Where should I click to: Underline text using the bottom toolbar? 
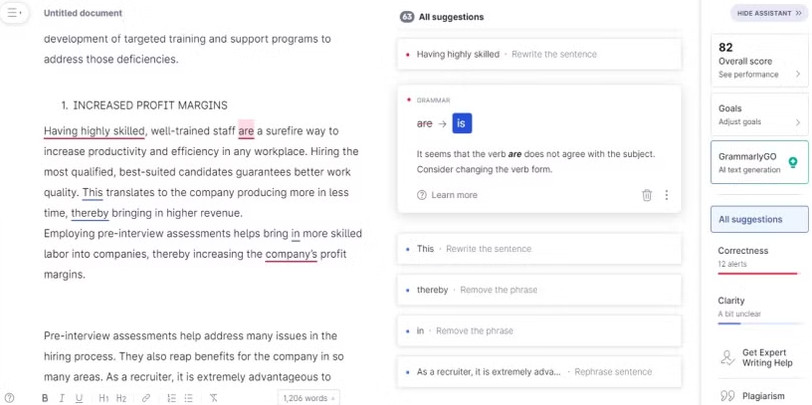[x=79, y=398]
